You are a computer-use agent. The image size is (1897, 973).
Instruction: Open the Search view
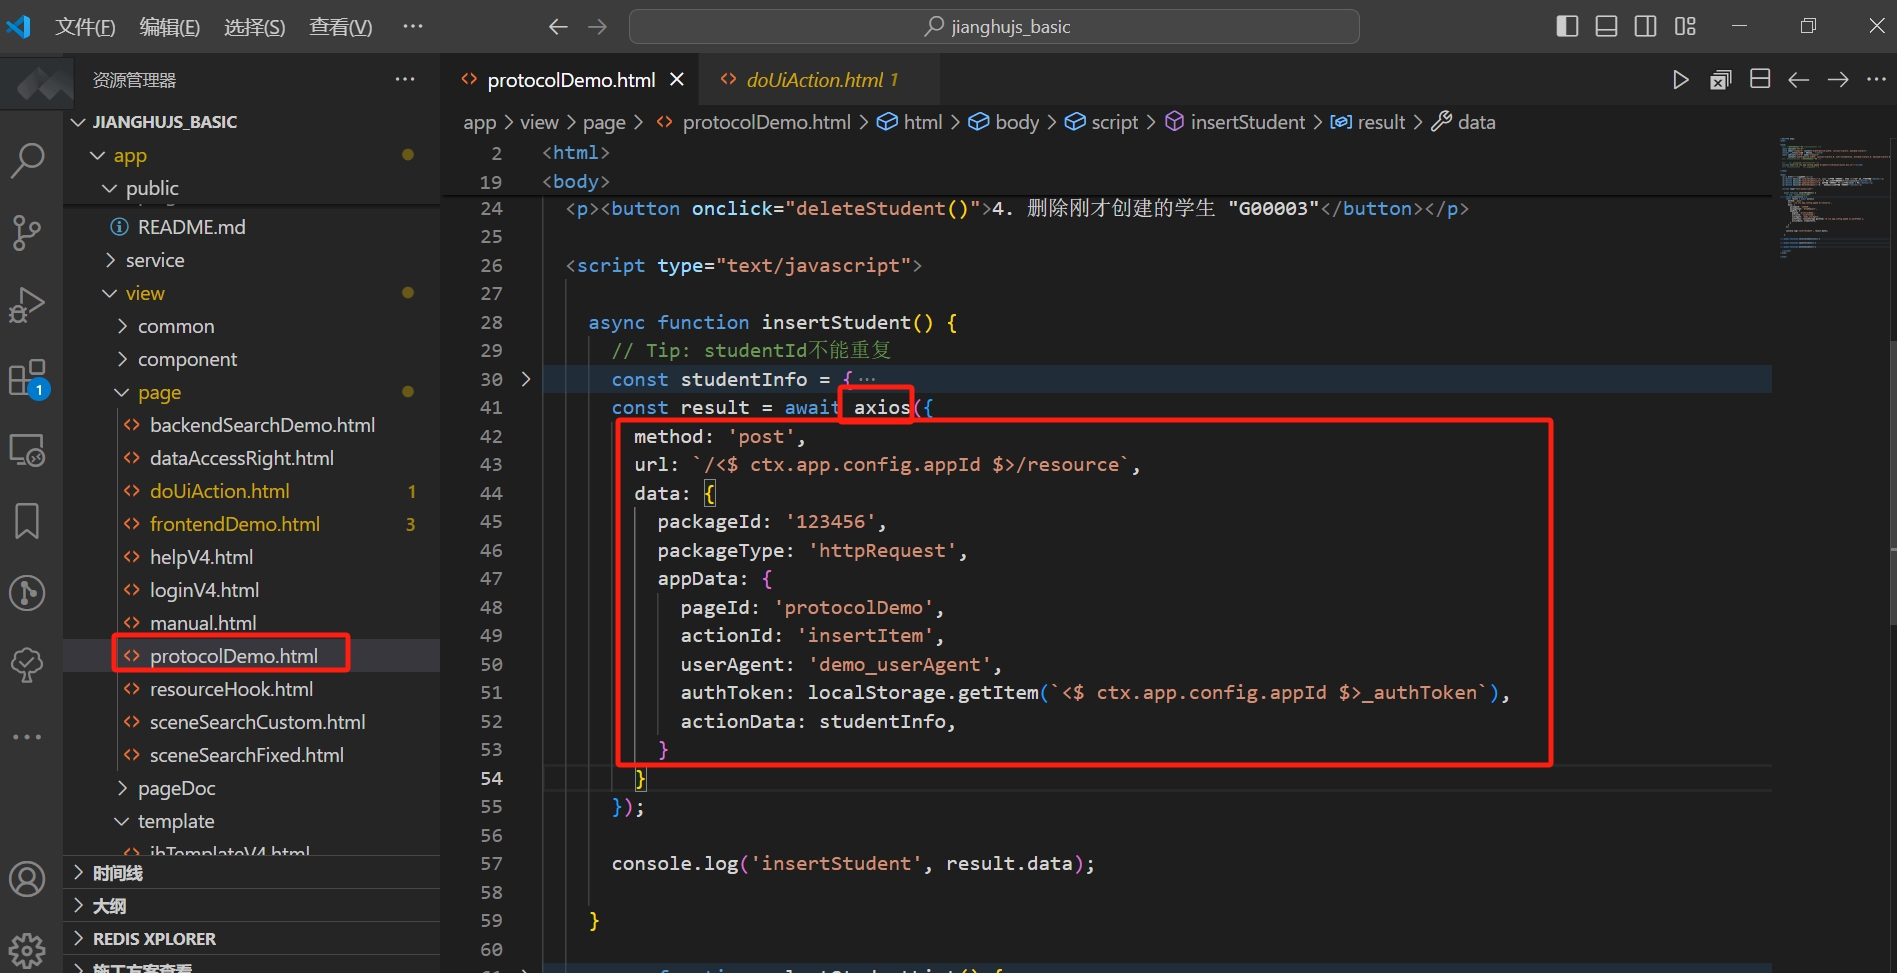point(28,160)
